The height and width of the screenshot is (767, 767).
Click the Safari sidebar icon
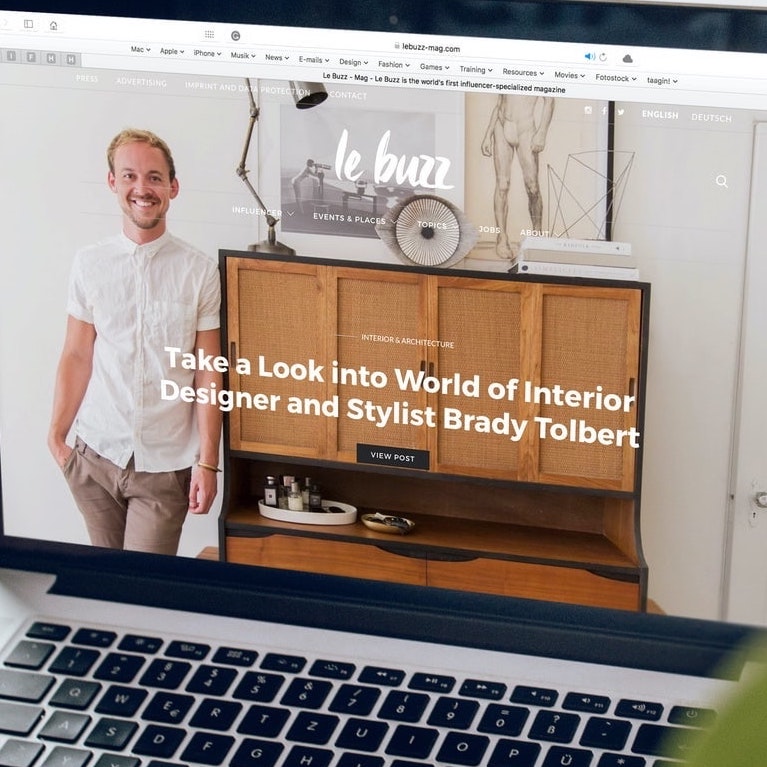(28, 24)
